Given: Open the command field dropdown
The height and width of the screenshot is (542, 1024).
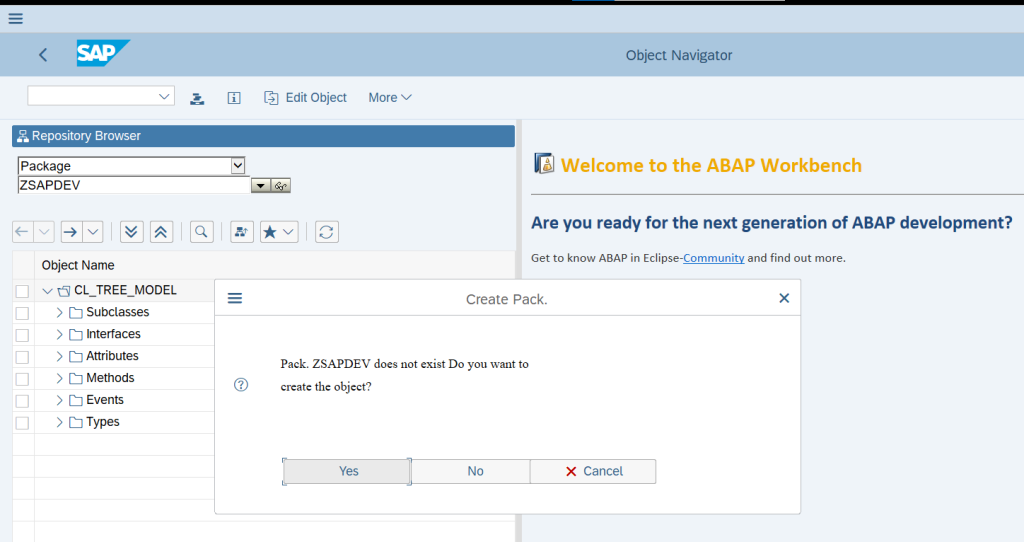Looking at the screenshot, I should (x=164, y=97).
